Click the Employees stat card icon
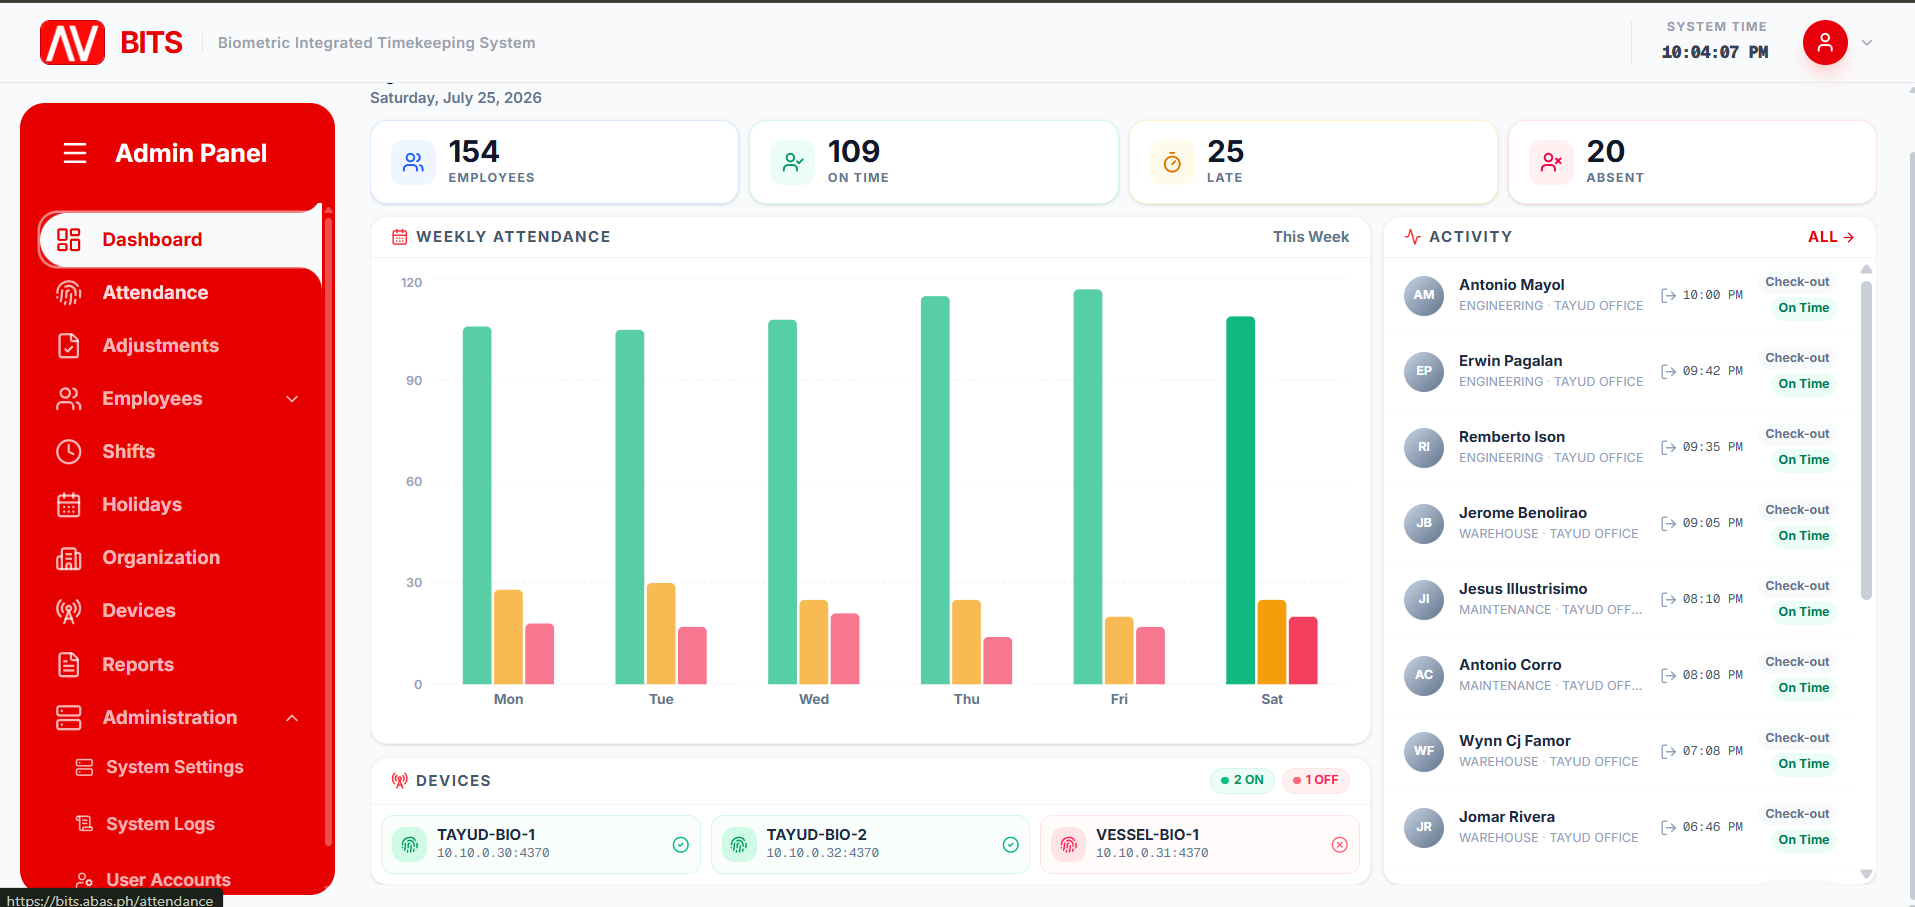Screen dimensions: 1915x907 [413, 162]
